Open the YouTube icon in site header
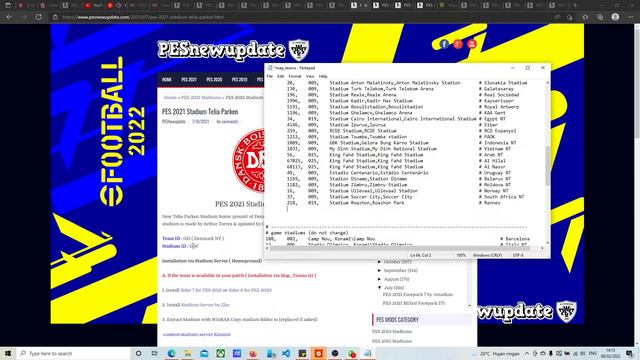Viewport: 640px width, 360px height. point(472,44)
